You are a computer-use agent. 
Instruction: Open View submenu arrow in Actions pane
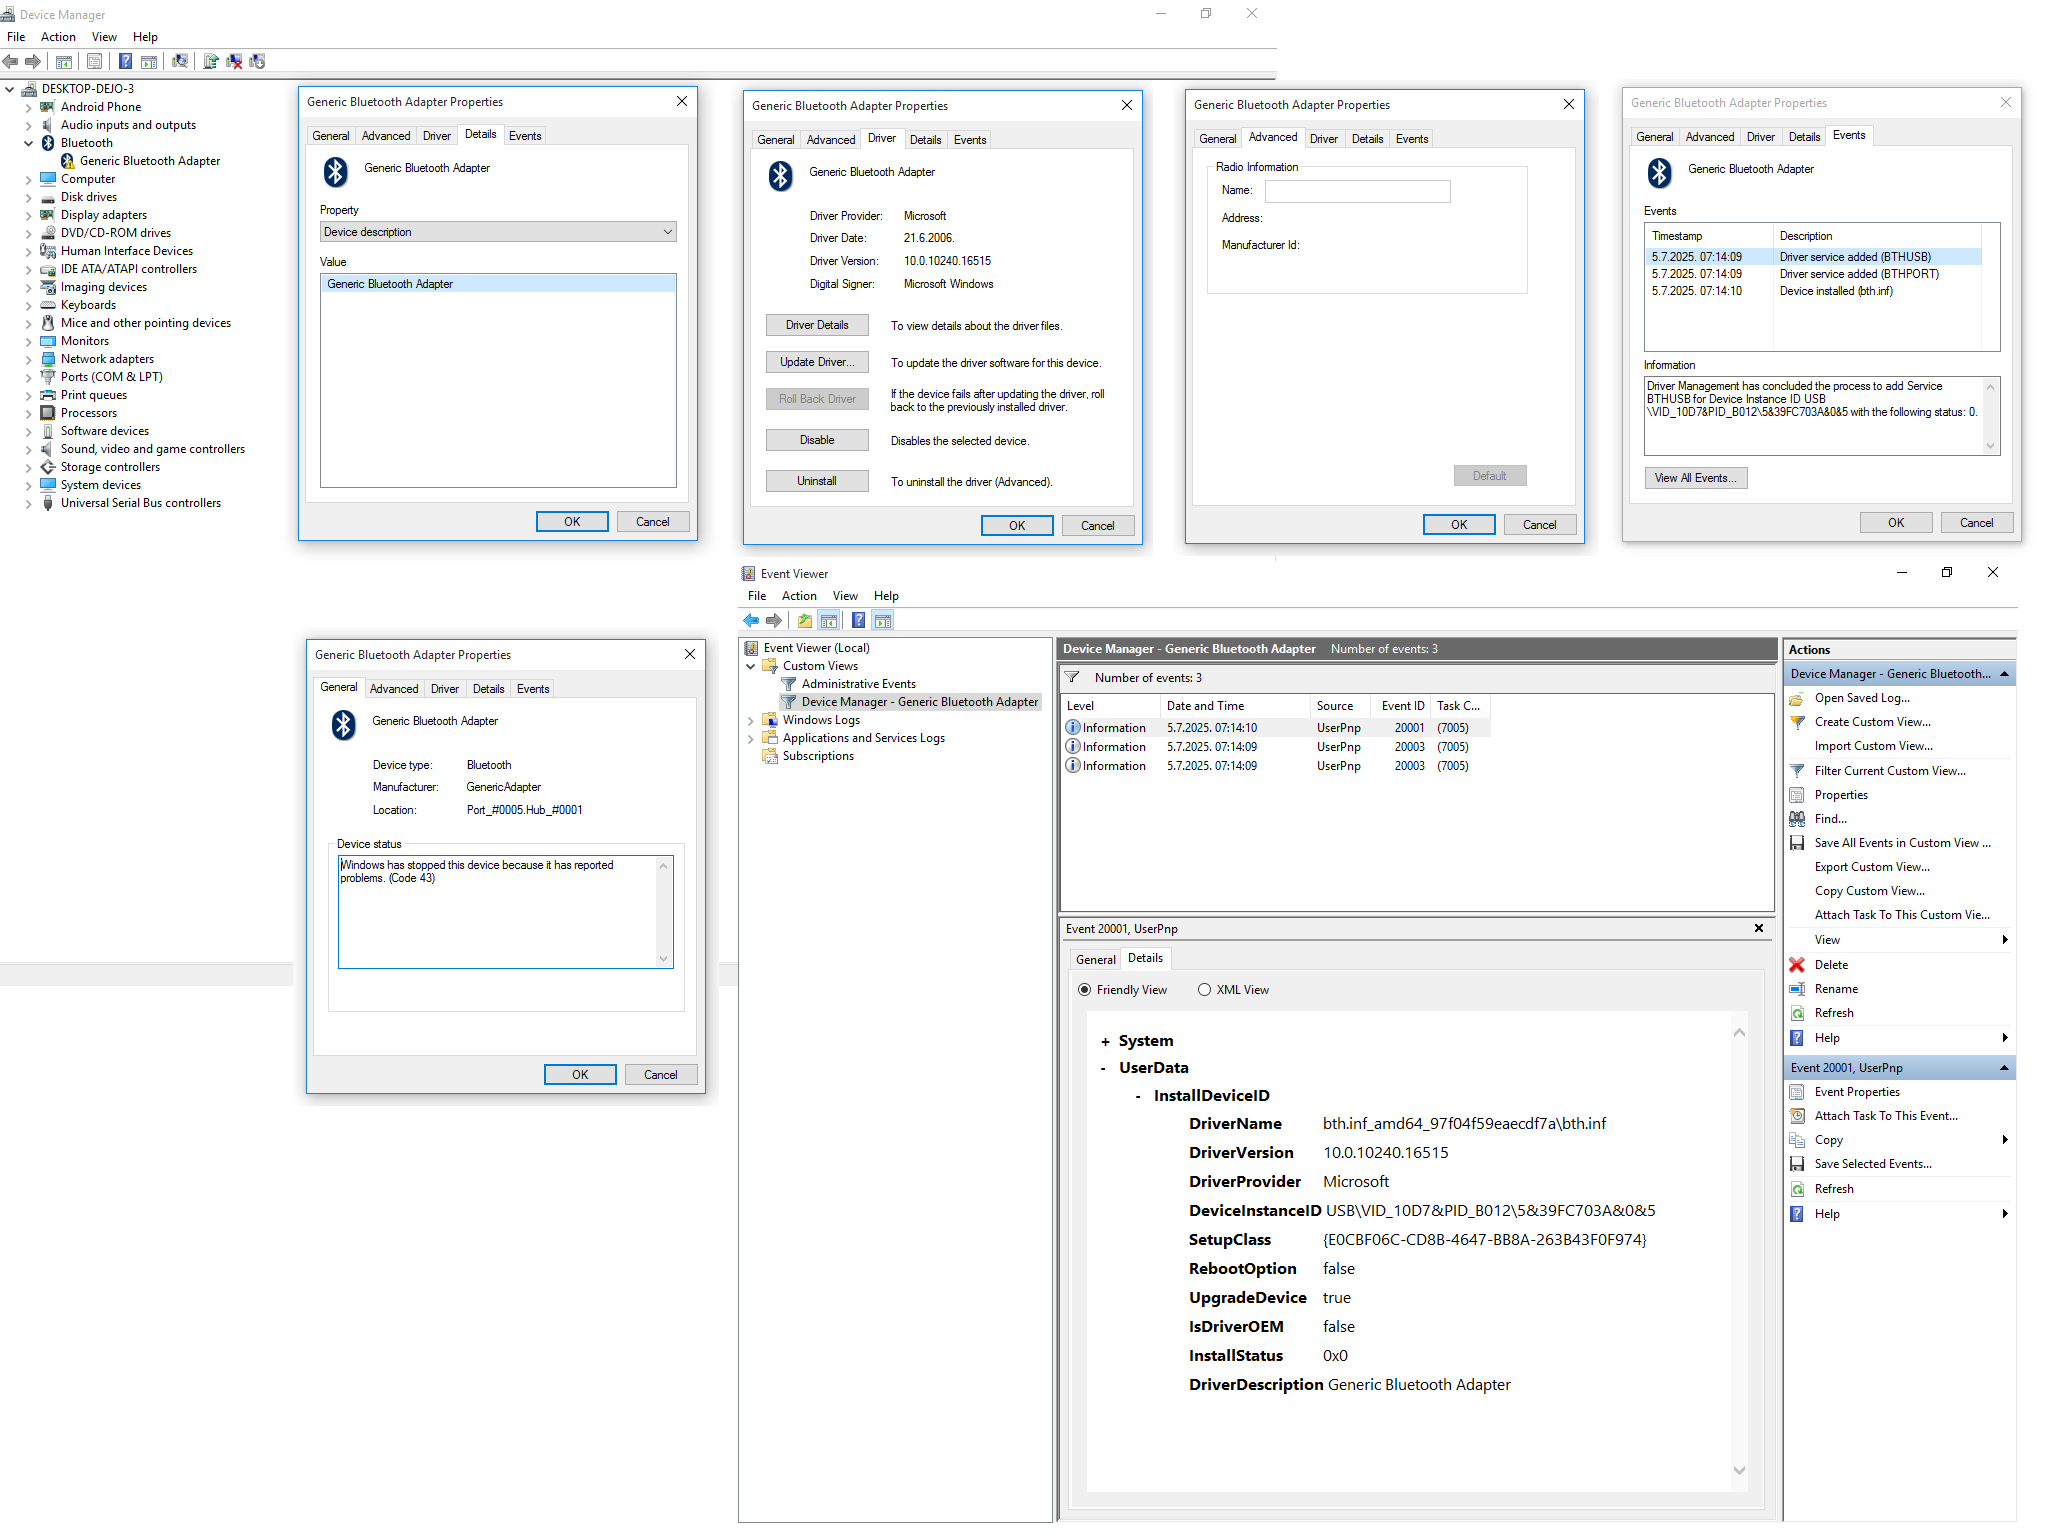(2005, 940)
